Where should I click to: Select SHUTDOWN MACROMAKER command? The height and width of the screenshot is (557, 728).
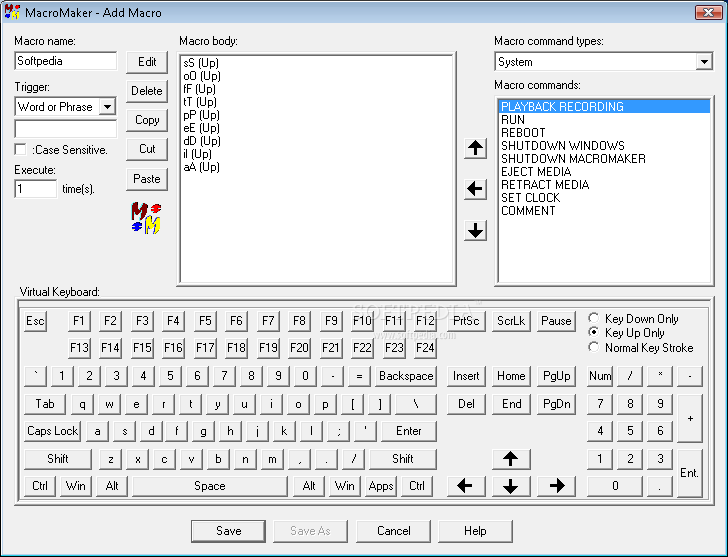pos(604,159)
